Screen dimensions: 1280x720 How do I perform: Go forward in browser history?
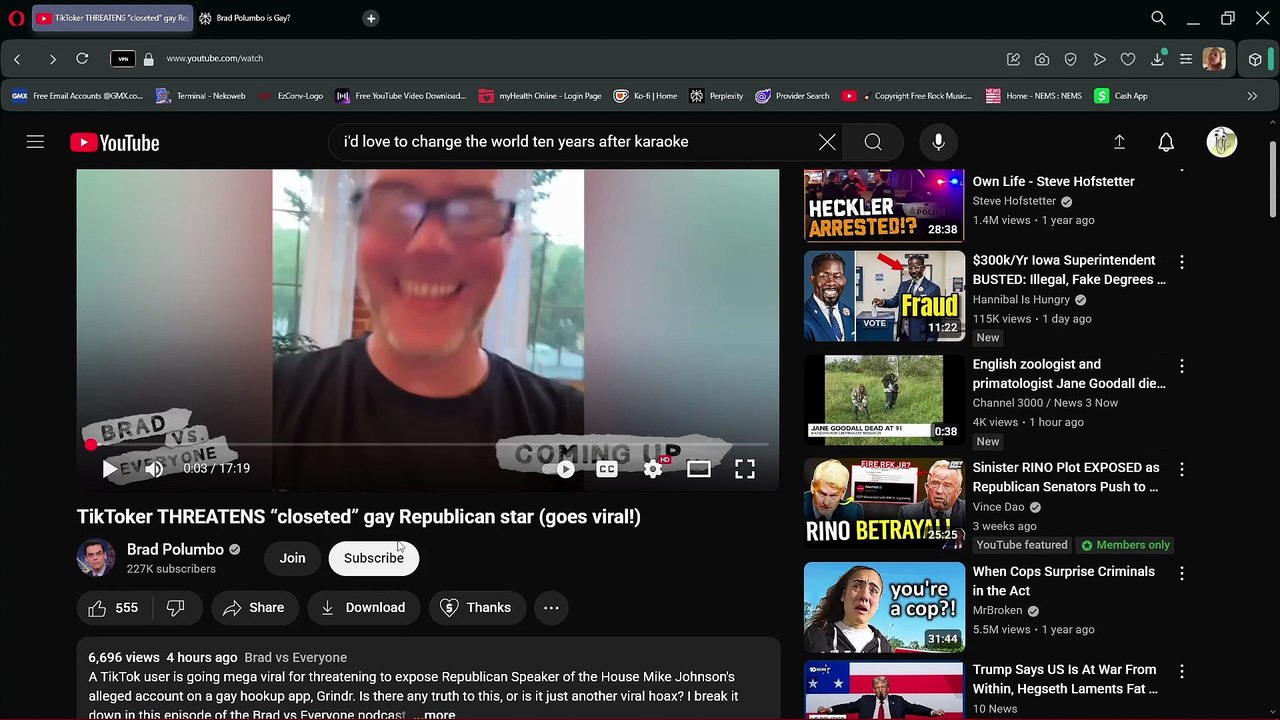[x=52, y=59]
